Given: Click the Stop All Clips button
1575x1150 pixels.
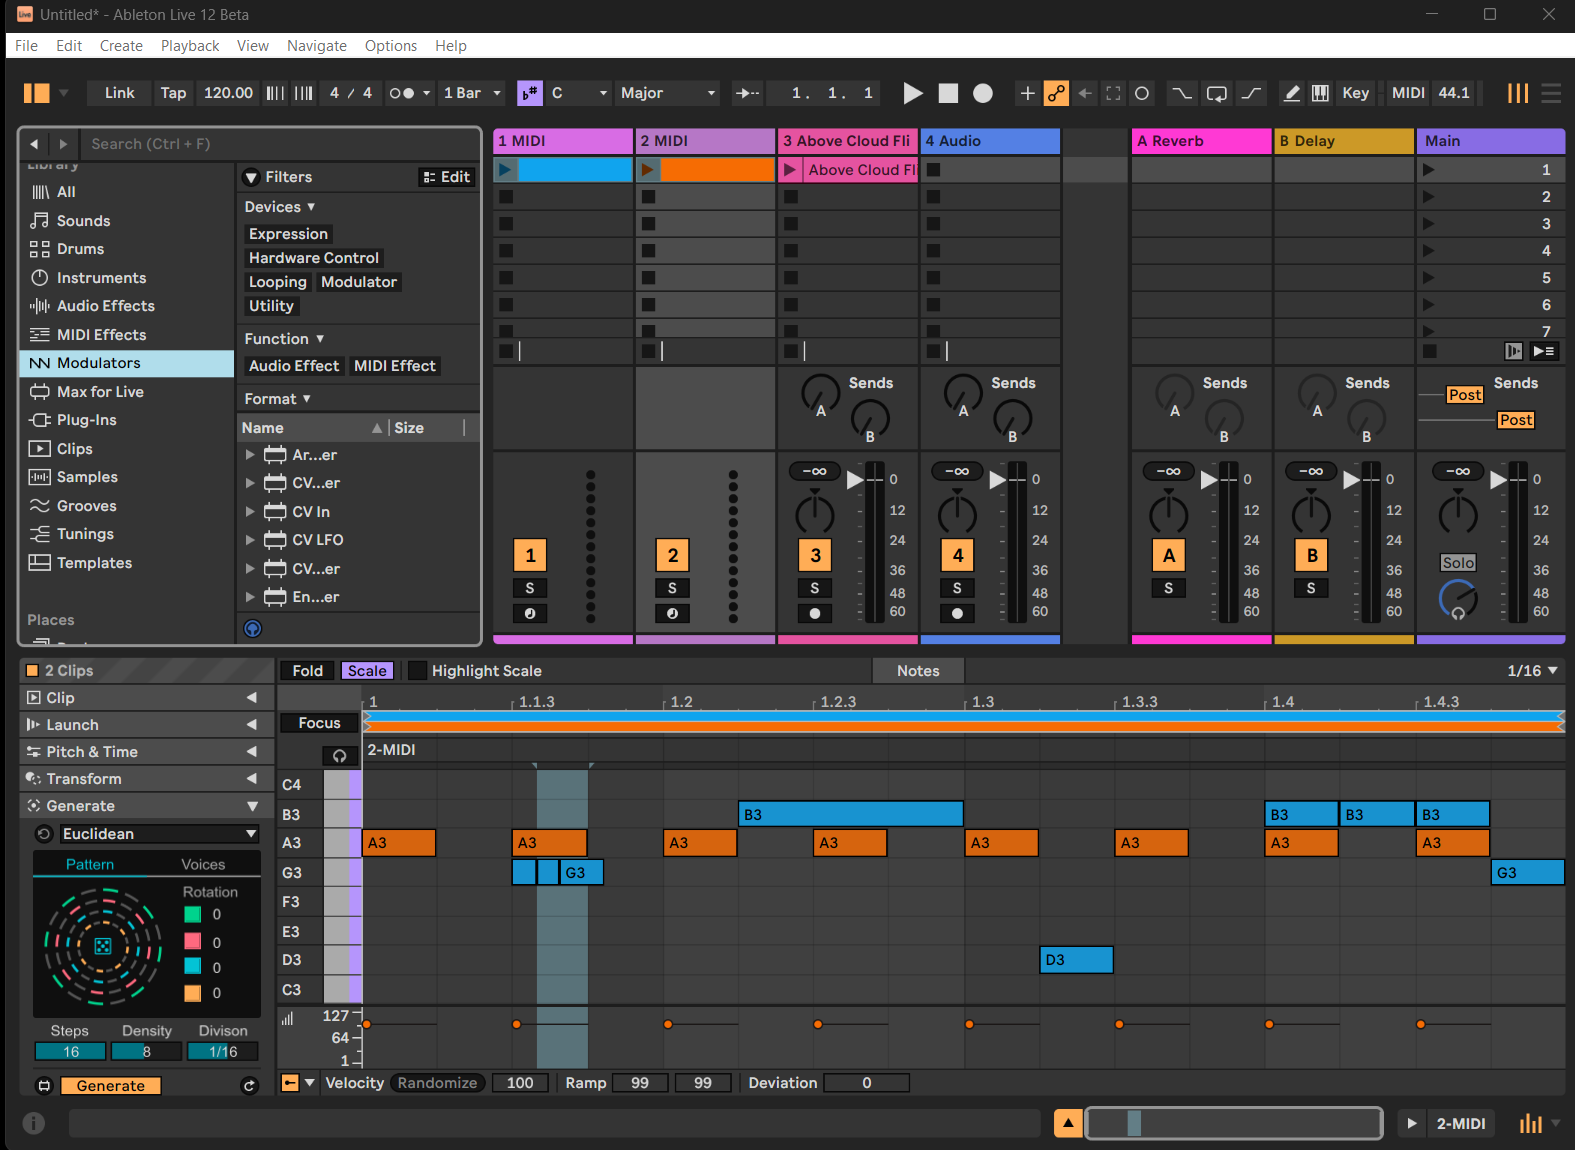Looking at the screenshot, I should pos(1430,351).
